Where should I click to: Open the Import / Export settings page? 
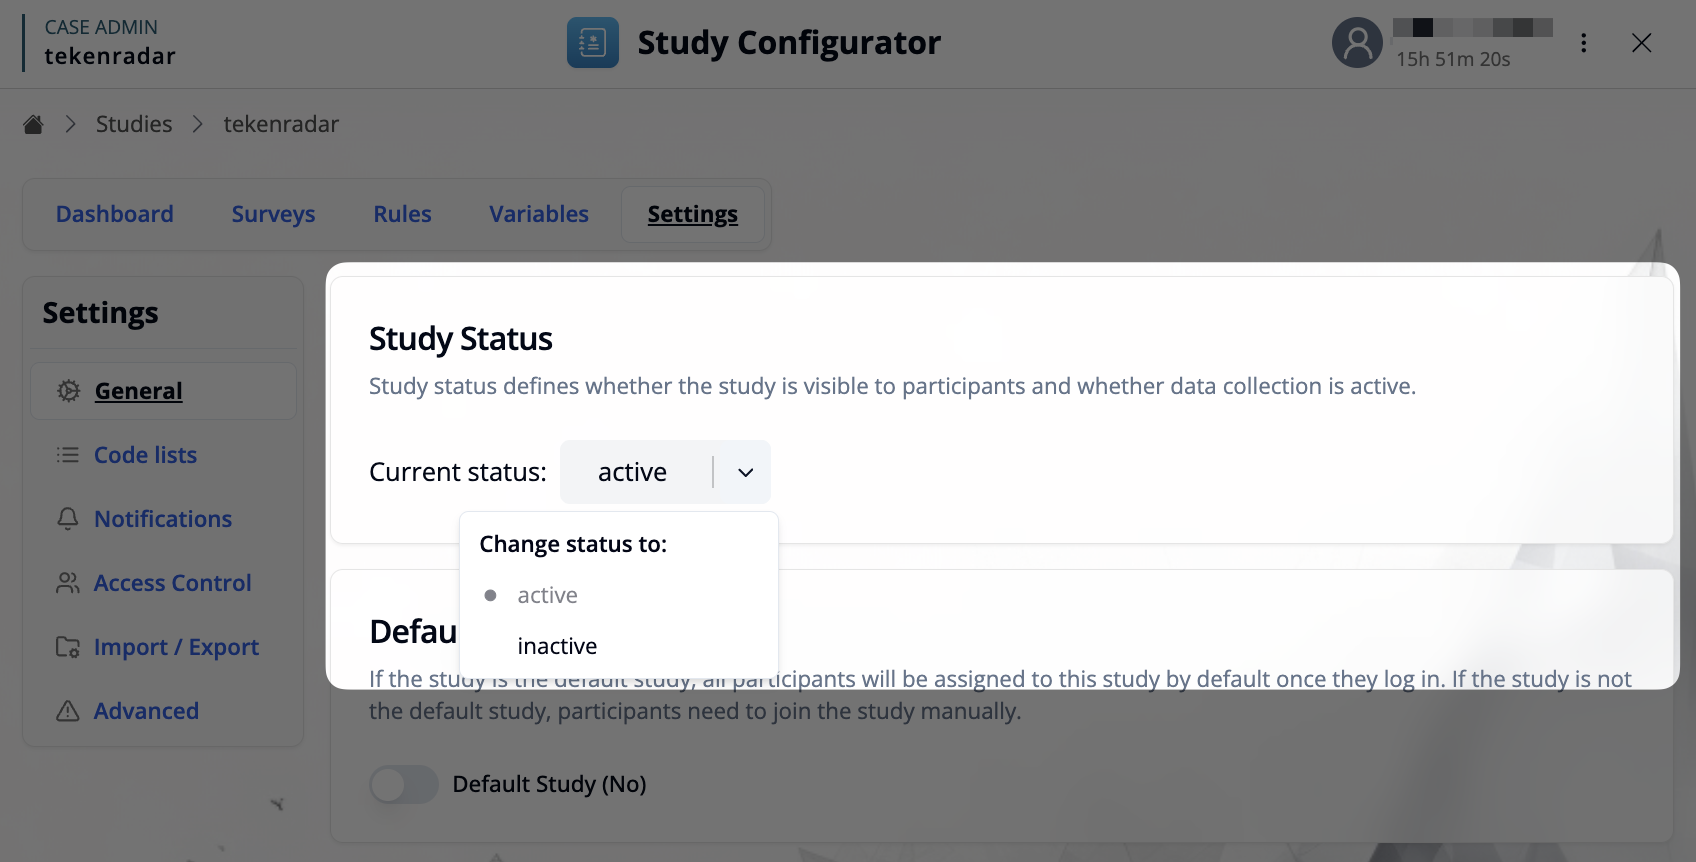coord(176,647)
